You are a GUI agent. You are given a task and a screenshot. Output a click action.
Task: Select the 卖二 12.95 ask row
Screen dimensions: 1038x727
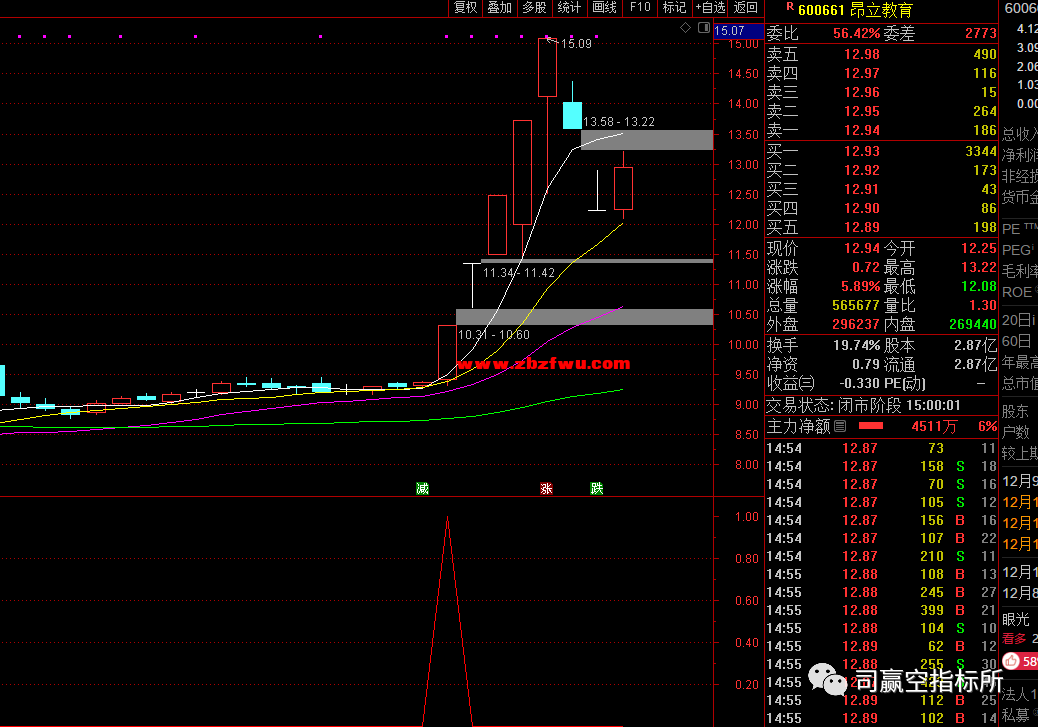click(x=881, y=111)
